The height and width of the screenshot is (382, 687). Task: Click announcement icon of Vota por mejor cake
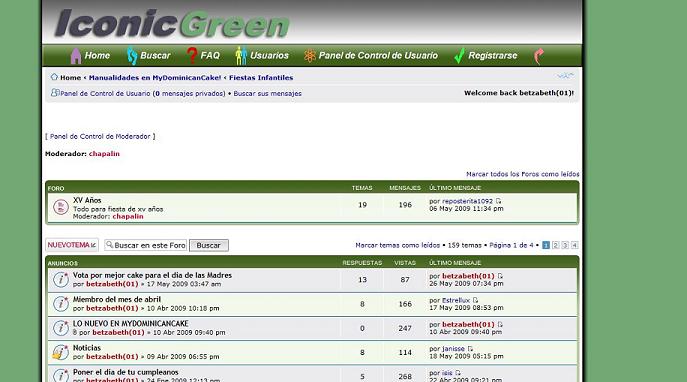point(60,279)
